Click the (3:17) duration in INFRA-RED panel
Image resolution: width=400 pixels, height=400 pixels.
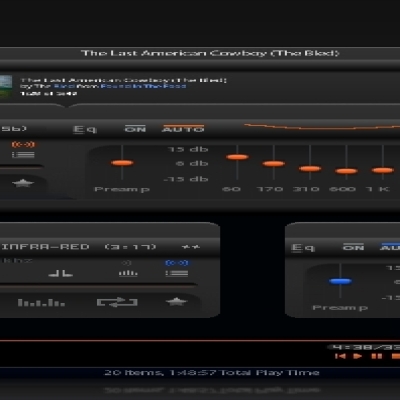[130, 247]
